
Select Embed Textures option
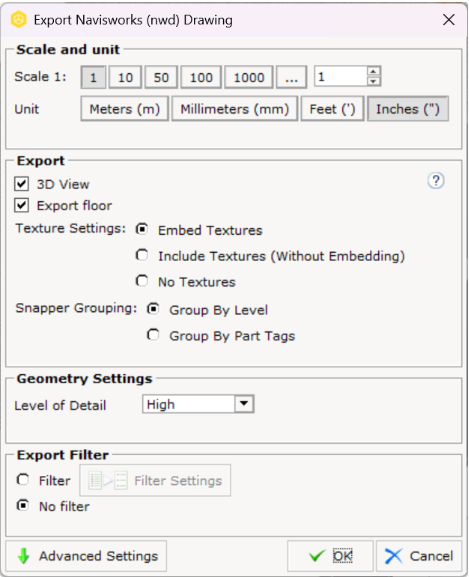(142, 229)
